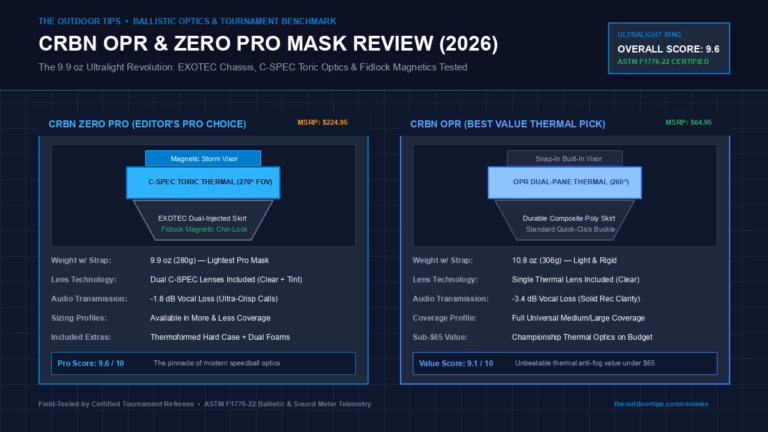Click the 10.8 oz (306g) Light & Rigid value
768x432 pixels.
[x=564, y=260]
